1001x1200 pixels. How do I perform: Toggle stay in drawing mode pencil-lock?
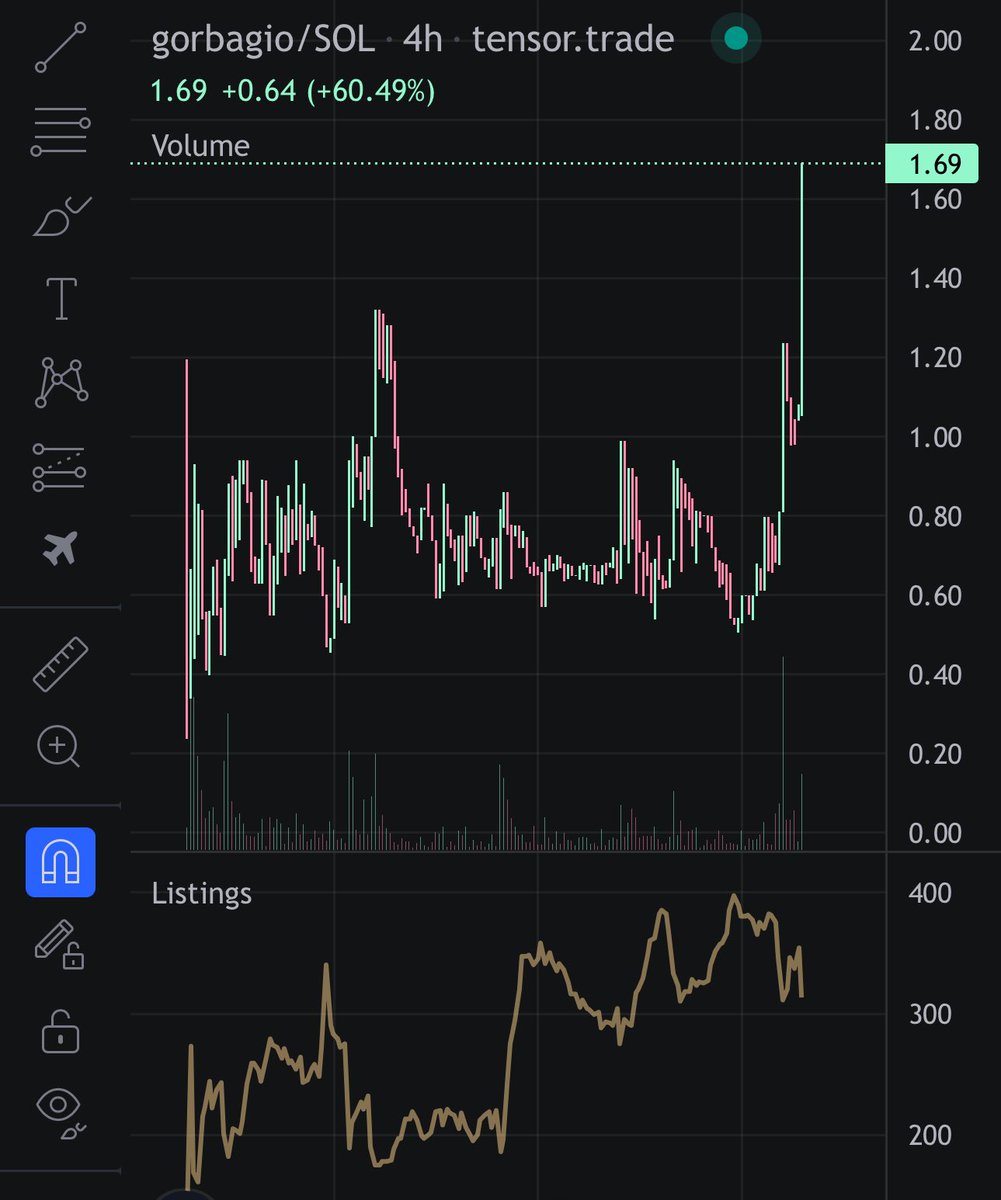60,944
